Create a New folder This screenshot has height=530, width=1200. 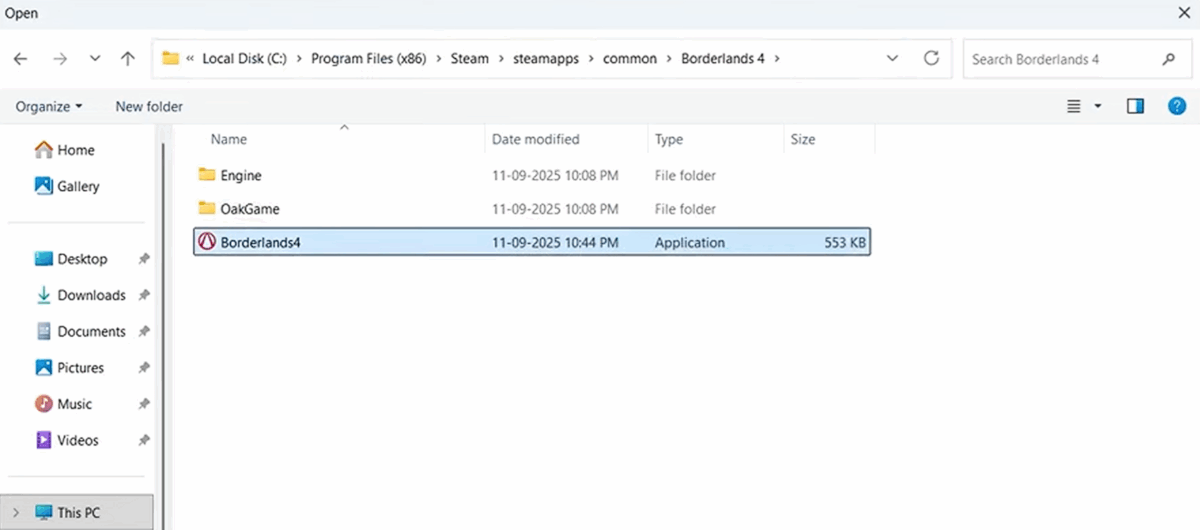point(149,106)
